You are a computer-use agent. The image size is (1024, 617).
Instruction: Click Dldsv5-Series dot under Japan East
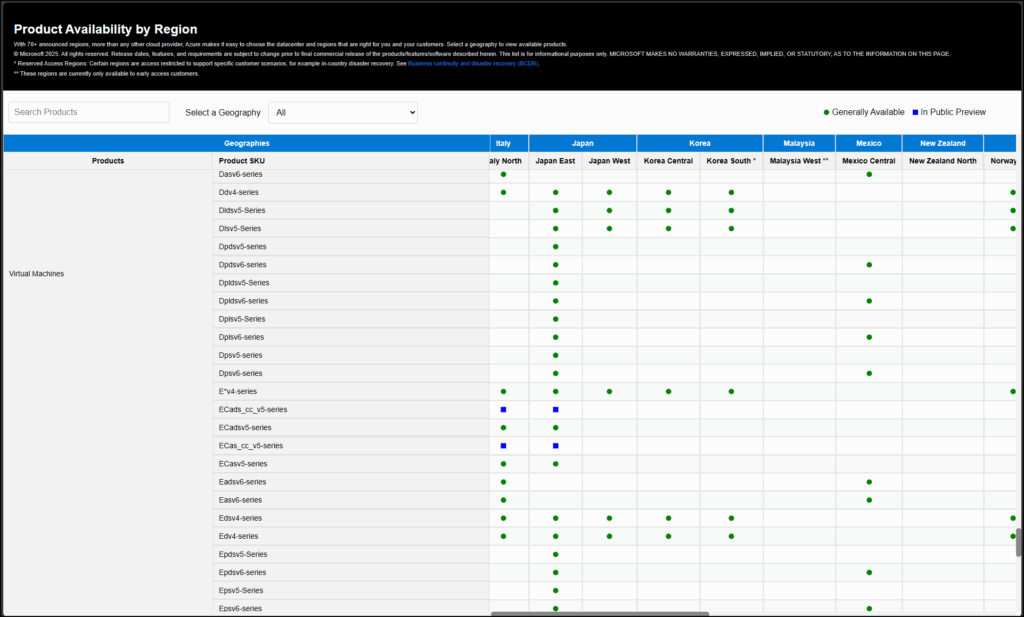pyautogui.click(x=556, y=211)
